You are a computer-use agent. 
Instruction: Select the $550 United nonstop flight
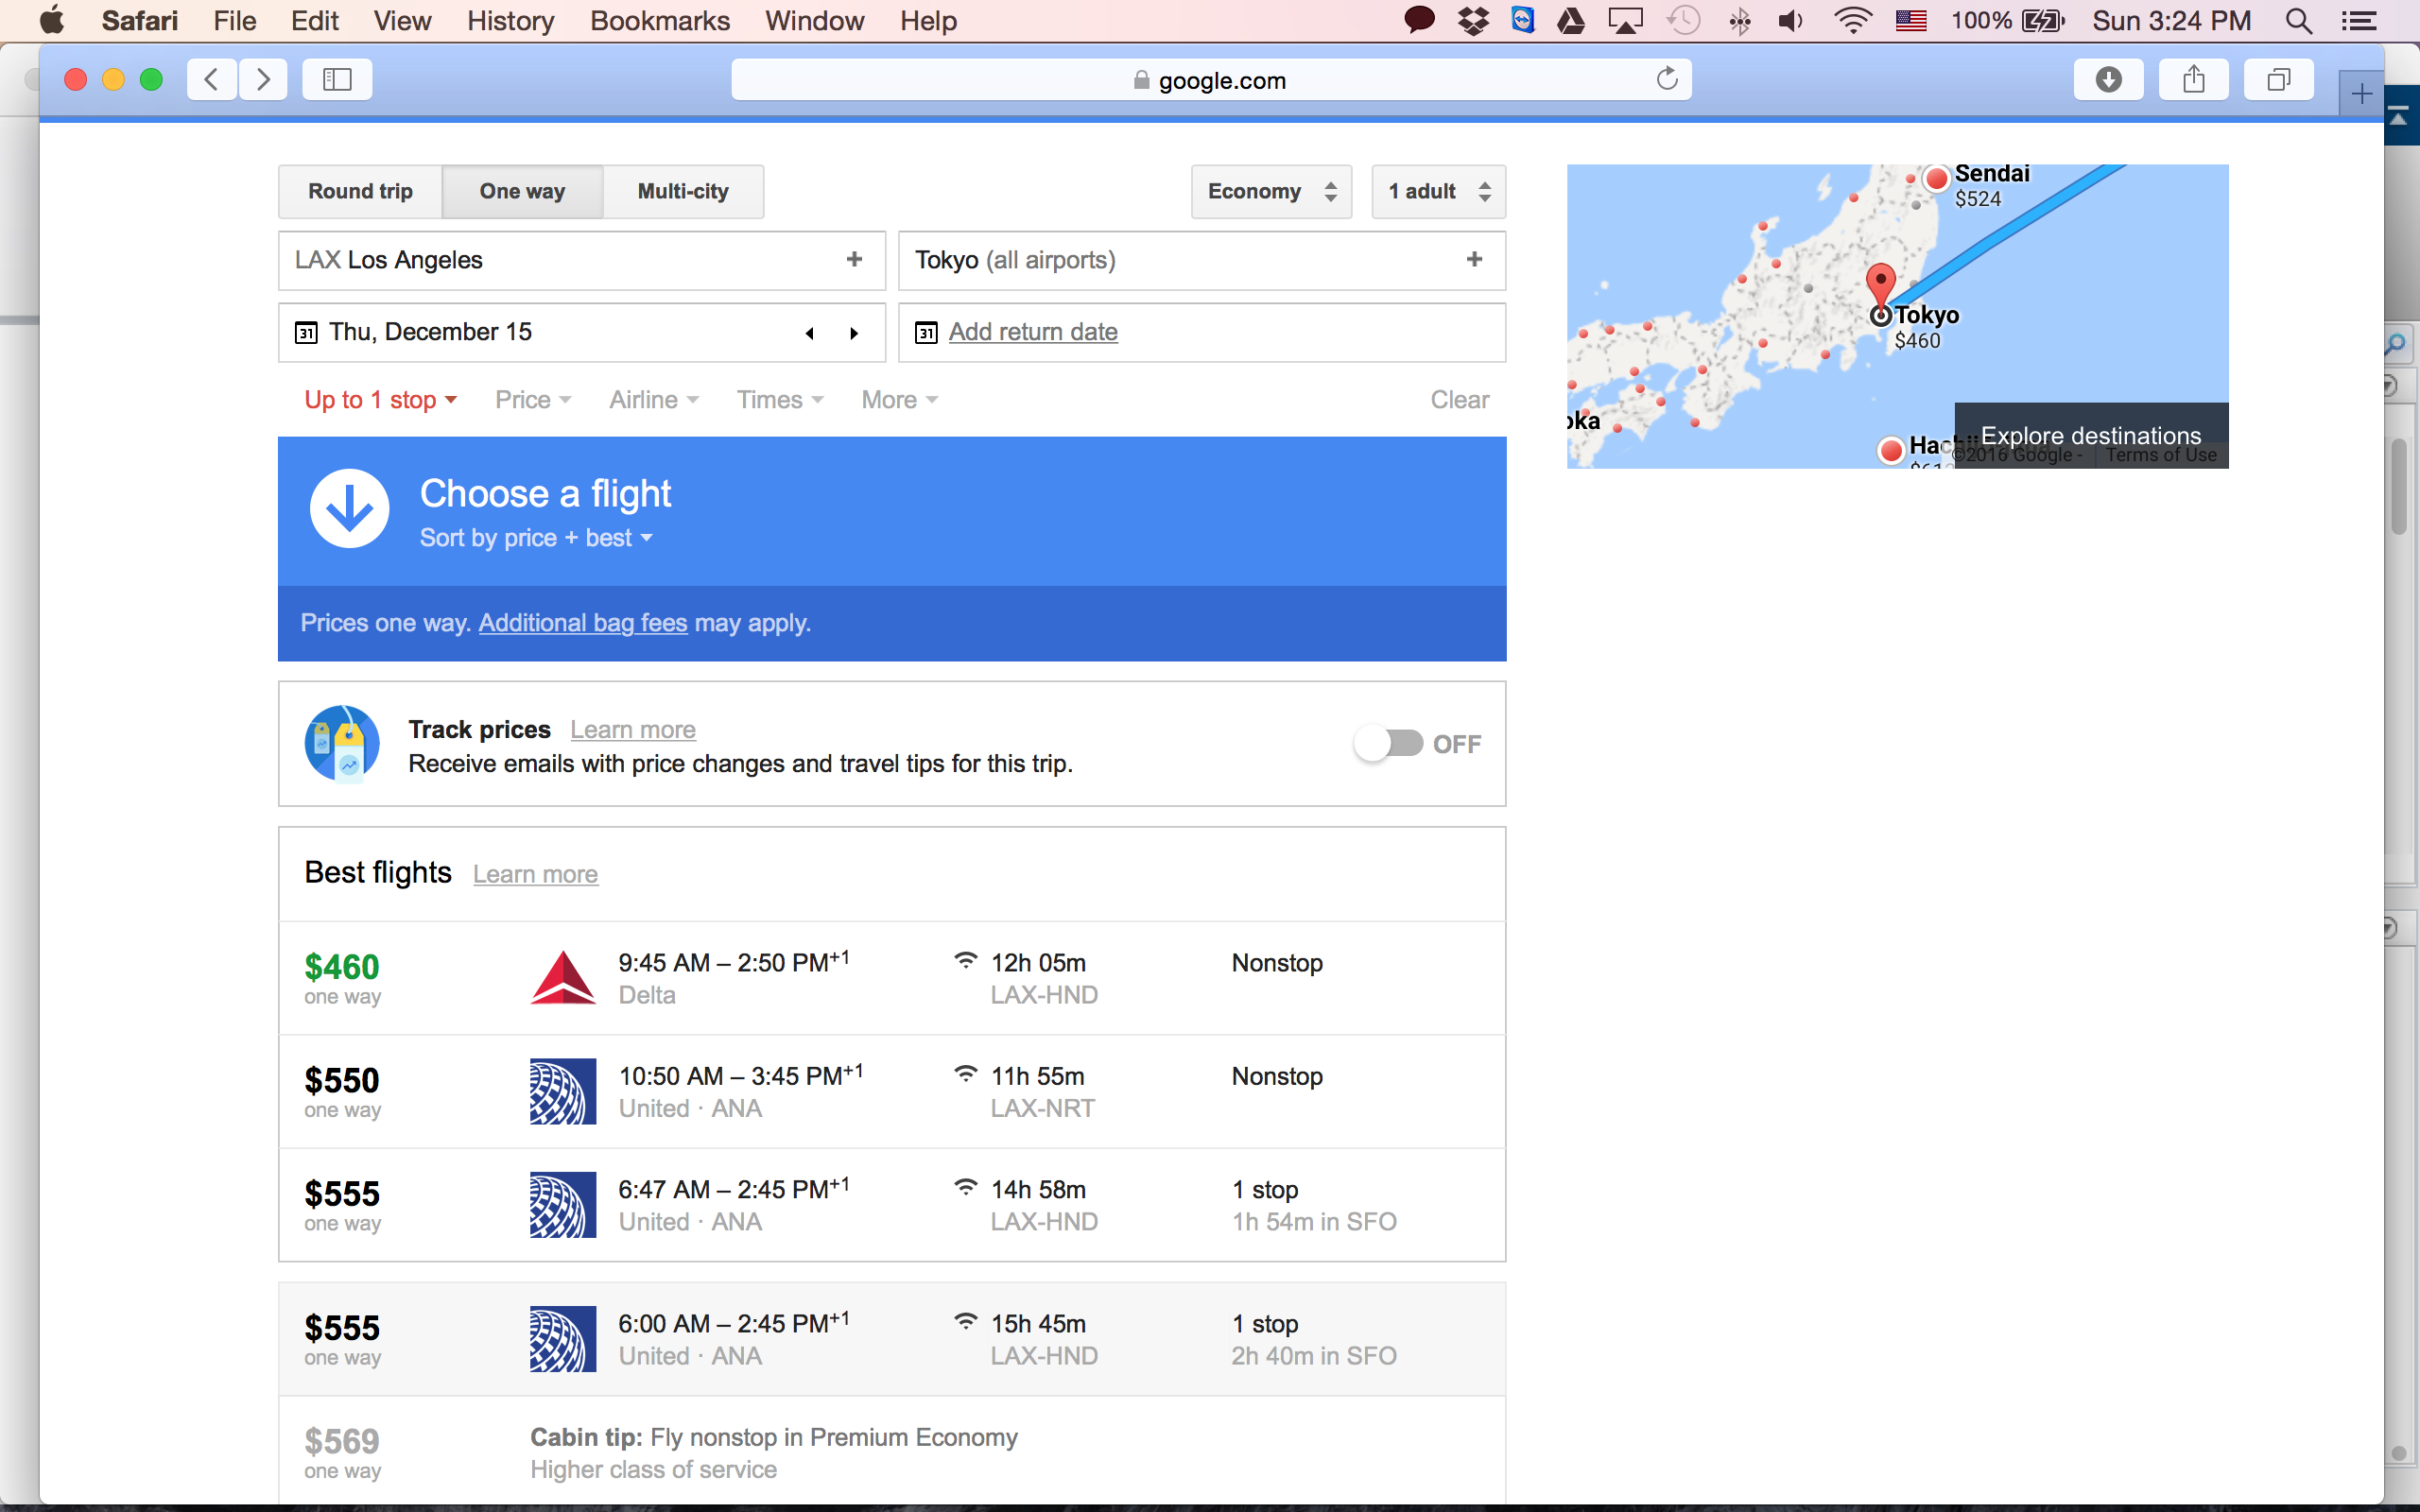pos(892,1092)
